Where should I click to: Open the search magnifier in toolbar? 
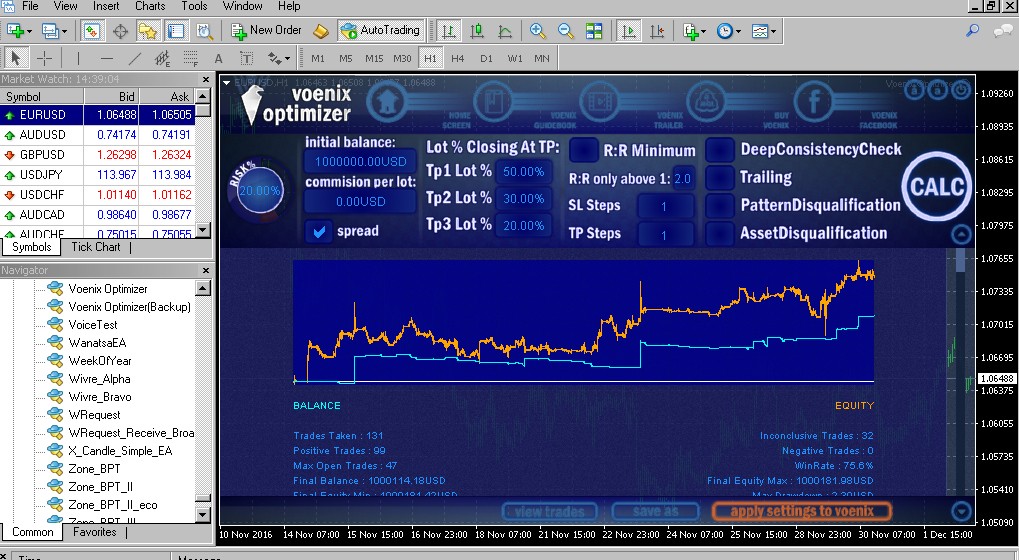click(x=973, y=31)
